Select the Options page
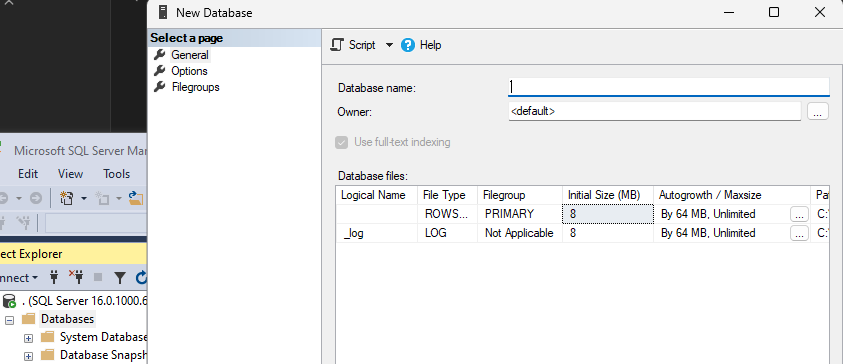This screenshot has width=843, height=364. pyautogui.click(x=189, y=71)
